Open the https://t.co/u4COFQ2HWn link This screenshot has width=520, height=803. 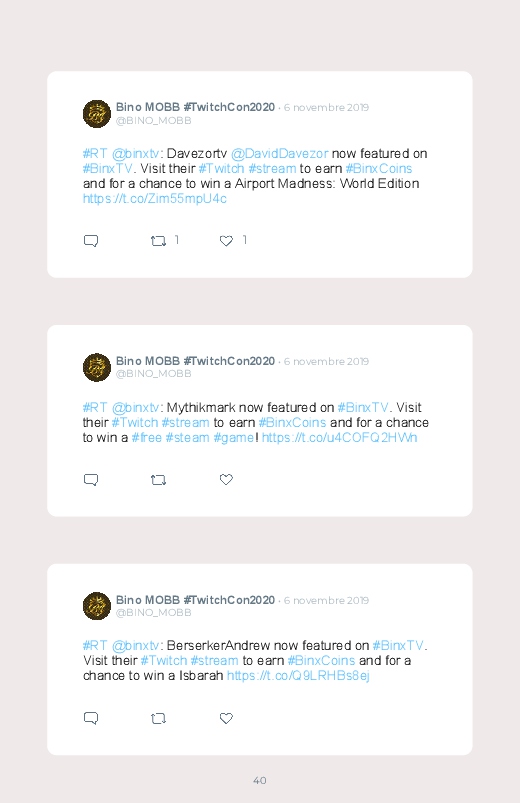point(340,438)
